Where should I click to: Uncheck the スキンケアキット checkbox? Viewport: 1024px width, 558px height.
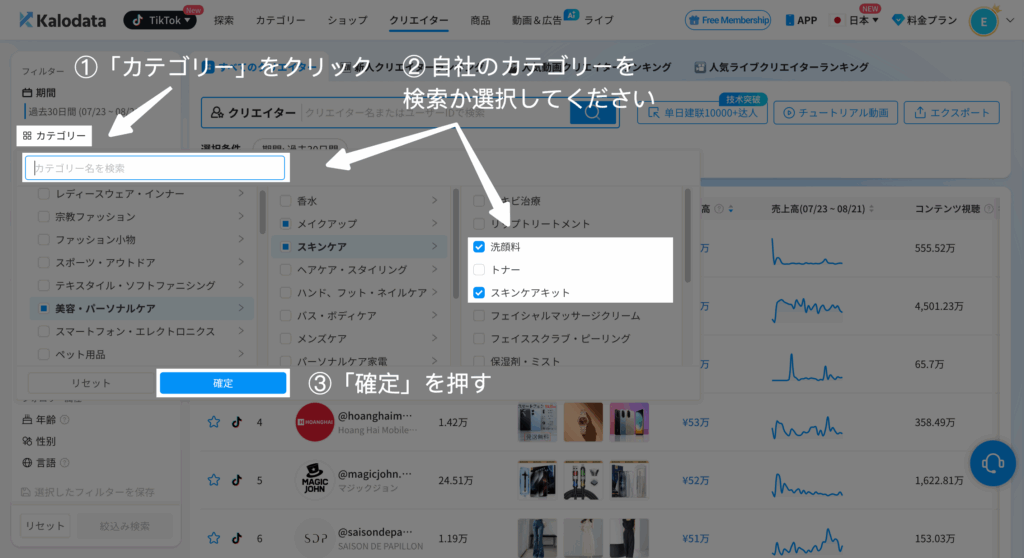click(x=479, y=292)
